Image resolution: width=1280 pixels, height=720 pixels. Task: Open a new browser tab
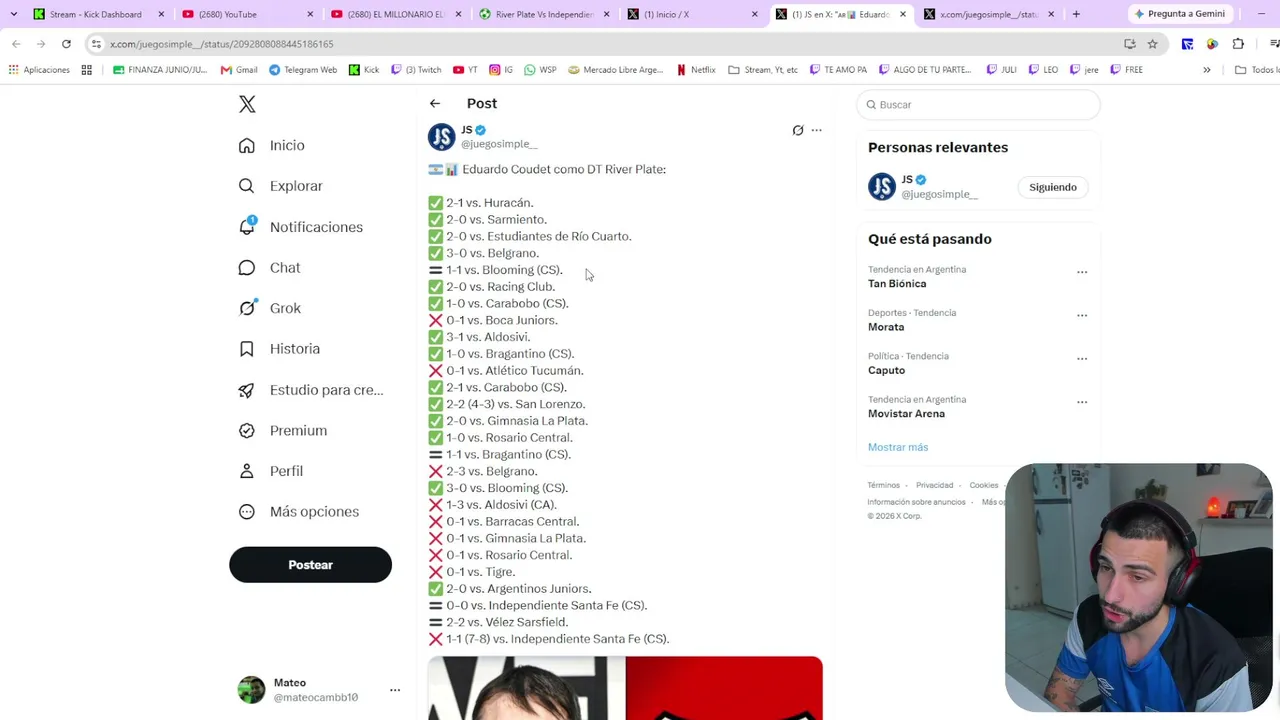pos(1076,14)
